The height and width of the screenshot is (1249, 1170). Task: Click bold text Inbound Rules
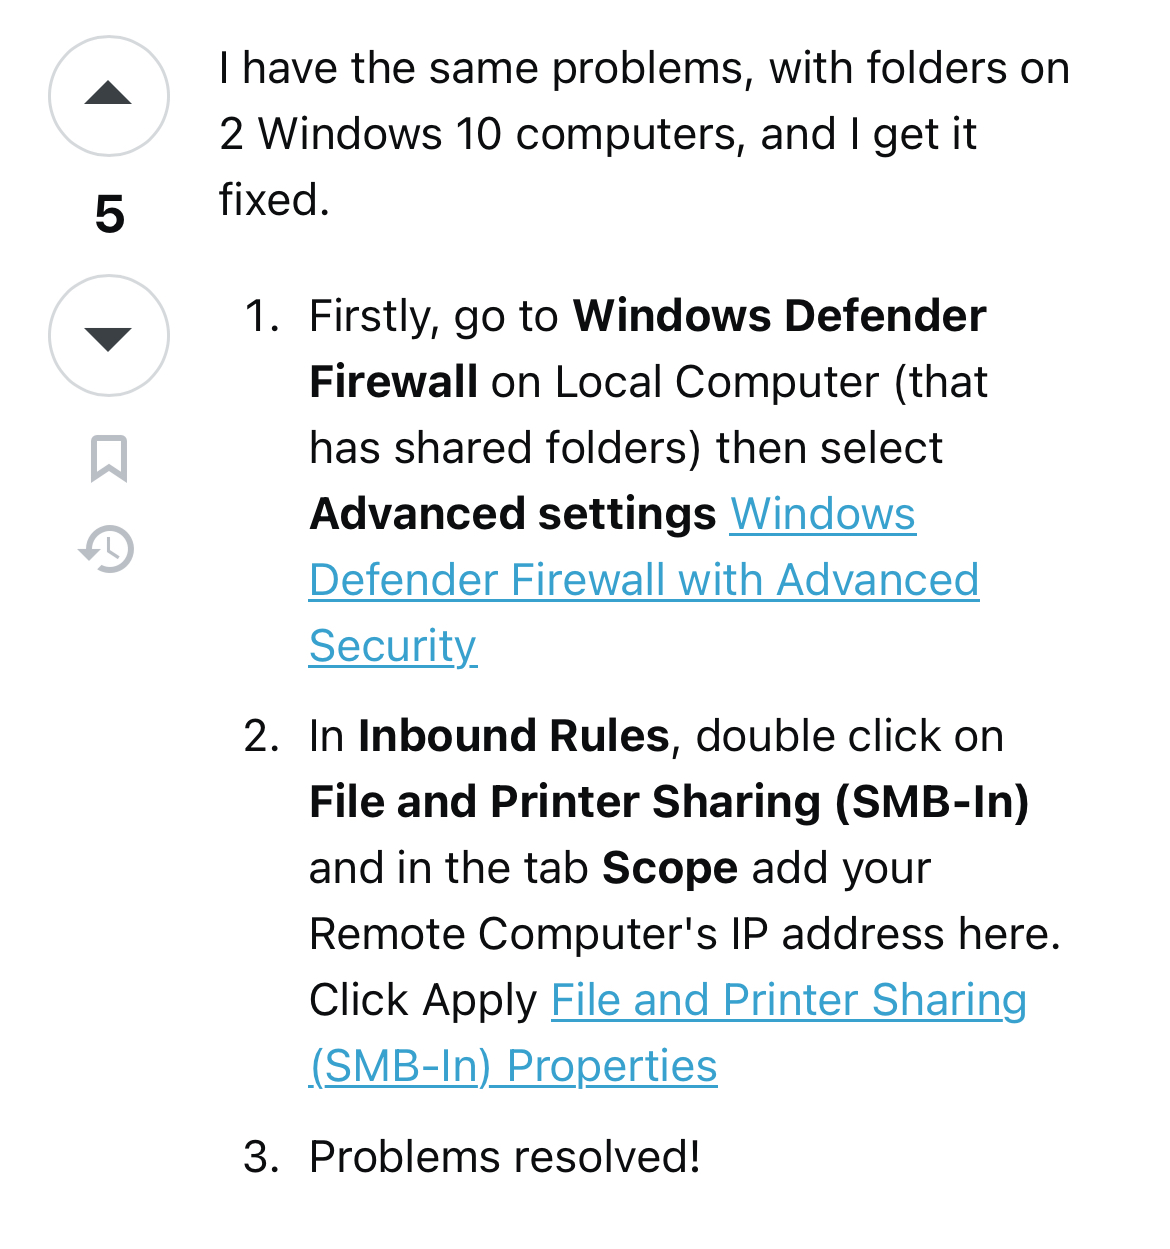pyautogui.click(x=513, y=736)
